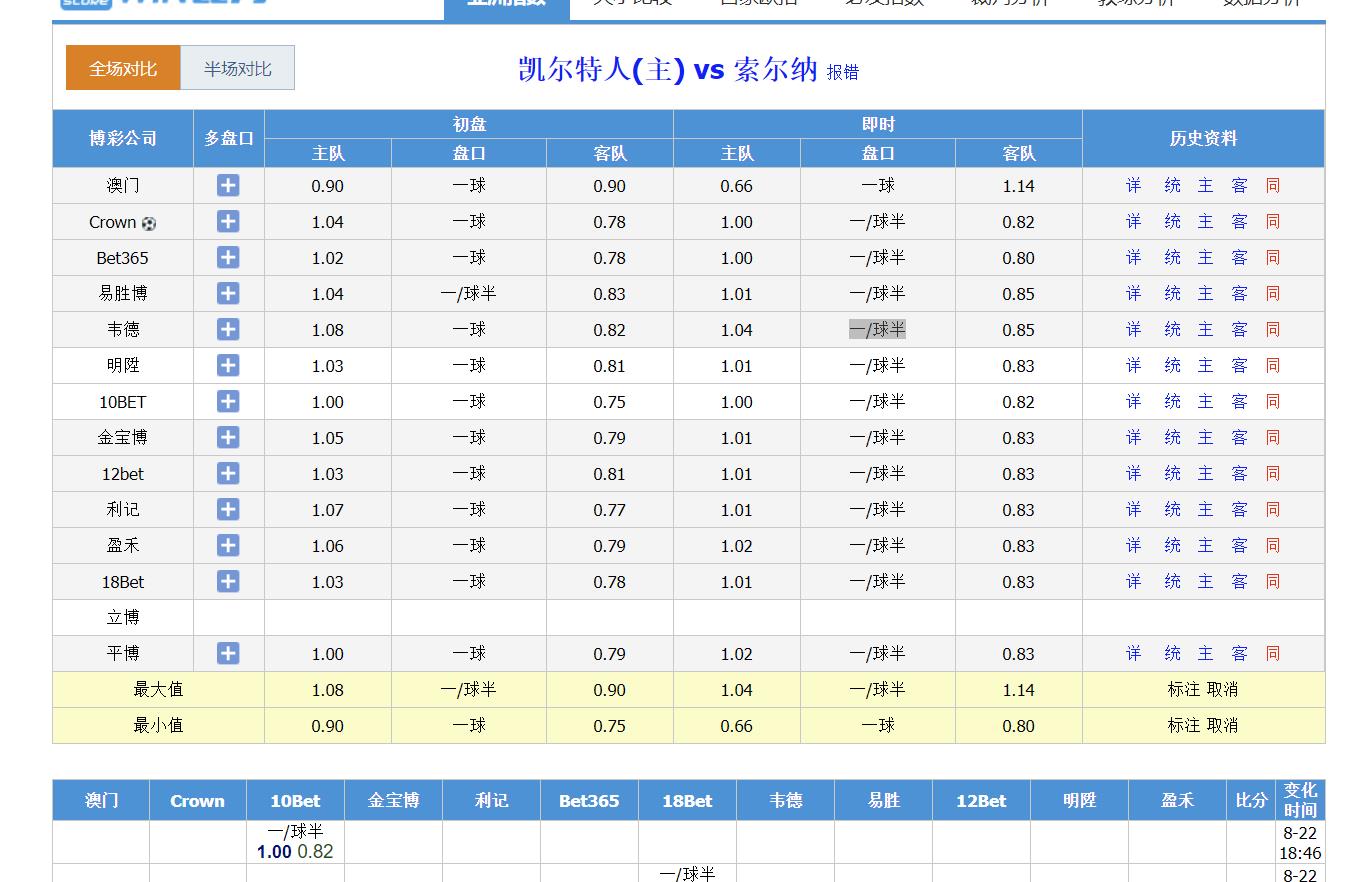Open 详 link in 韦德 row
1362x882 pixels.
click(x=1133, y=329)
